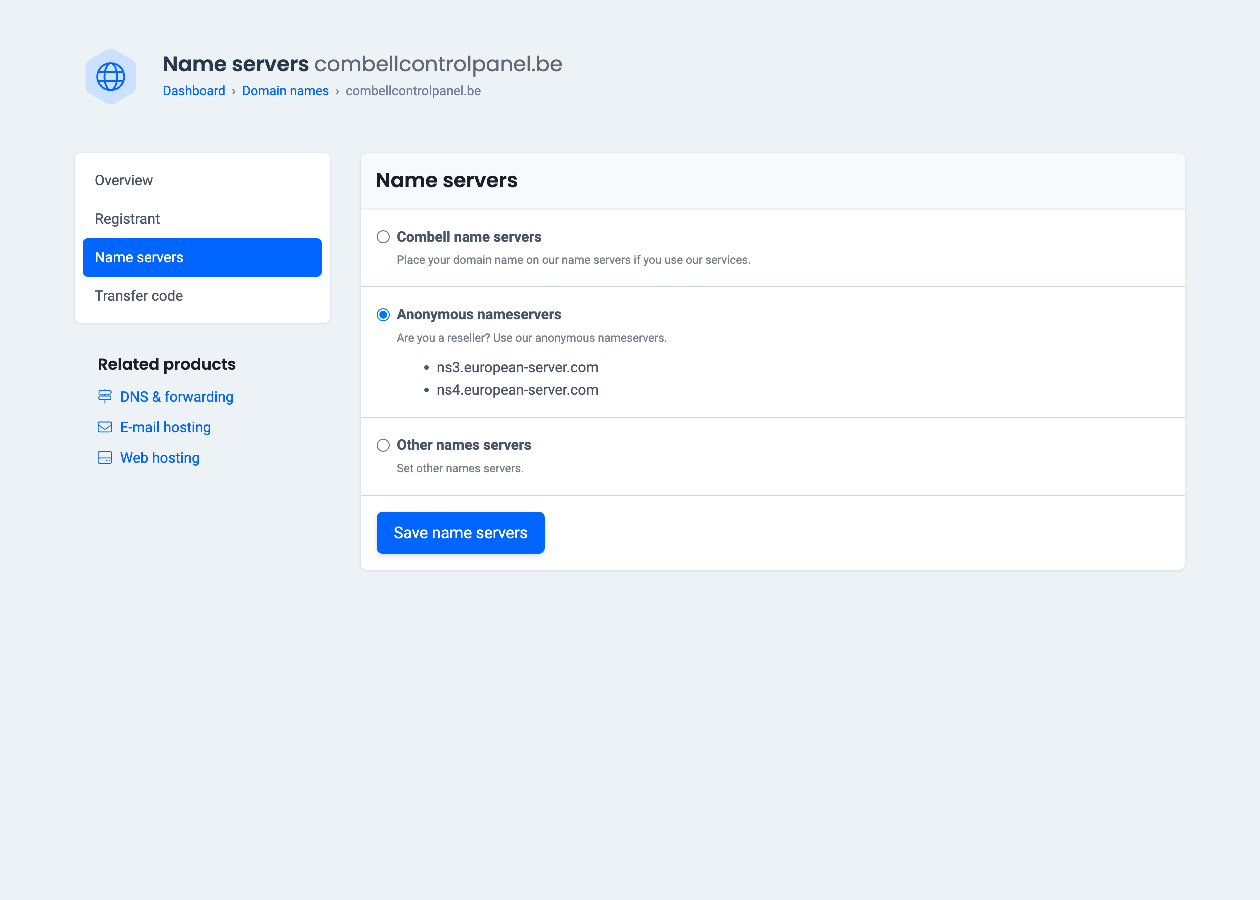The width and height of the screenshot is (1260, 900).
Task: Open the Name servers sidebar item
Action: pyautogui.click(x=202, y=257)
